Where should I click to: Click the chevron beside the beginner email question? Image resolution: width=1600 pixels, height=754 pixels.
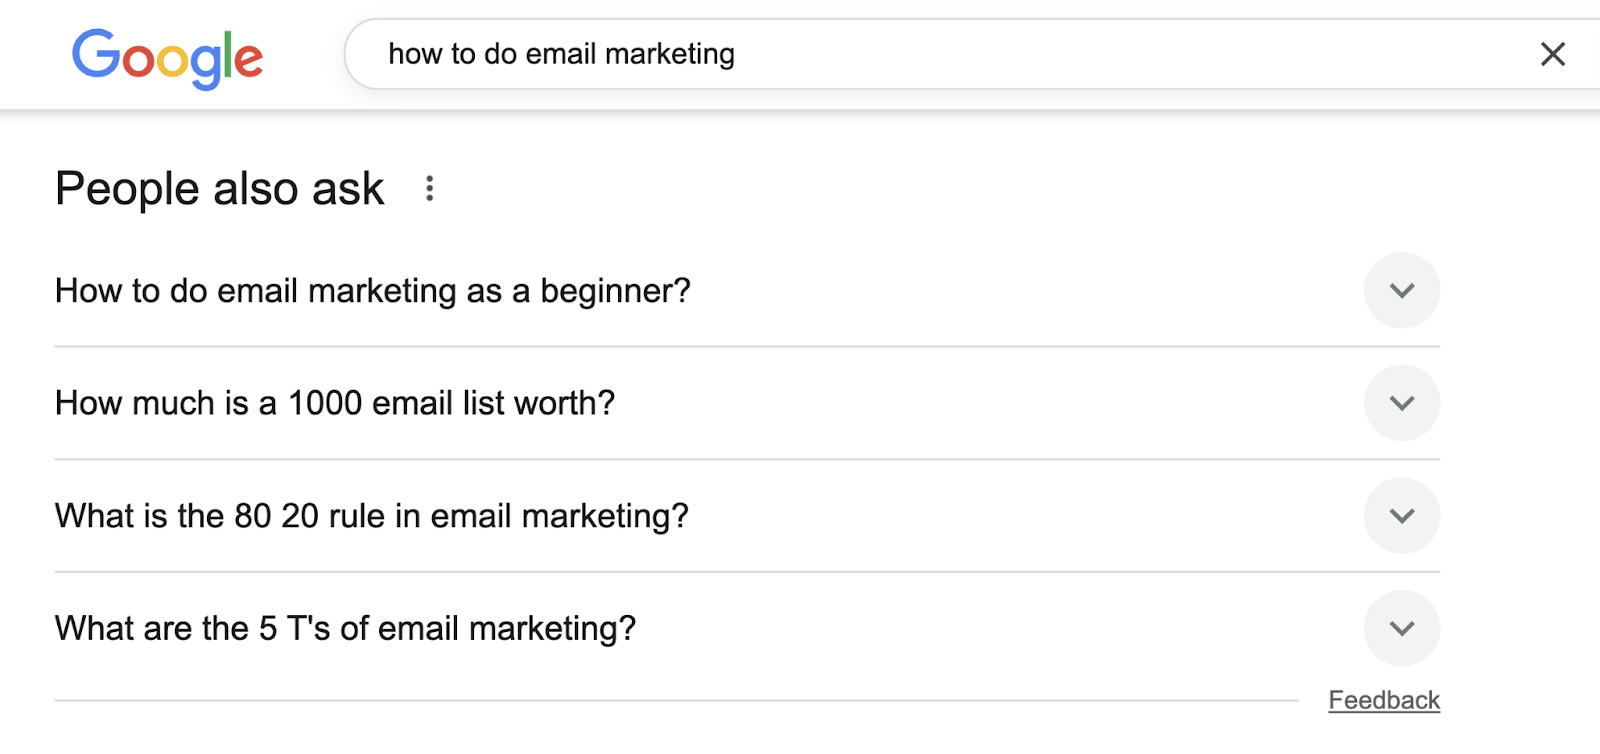pyautogui.click(x=1402, y=290)
